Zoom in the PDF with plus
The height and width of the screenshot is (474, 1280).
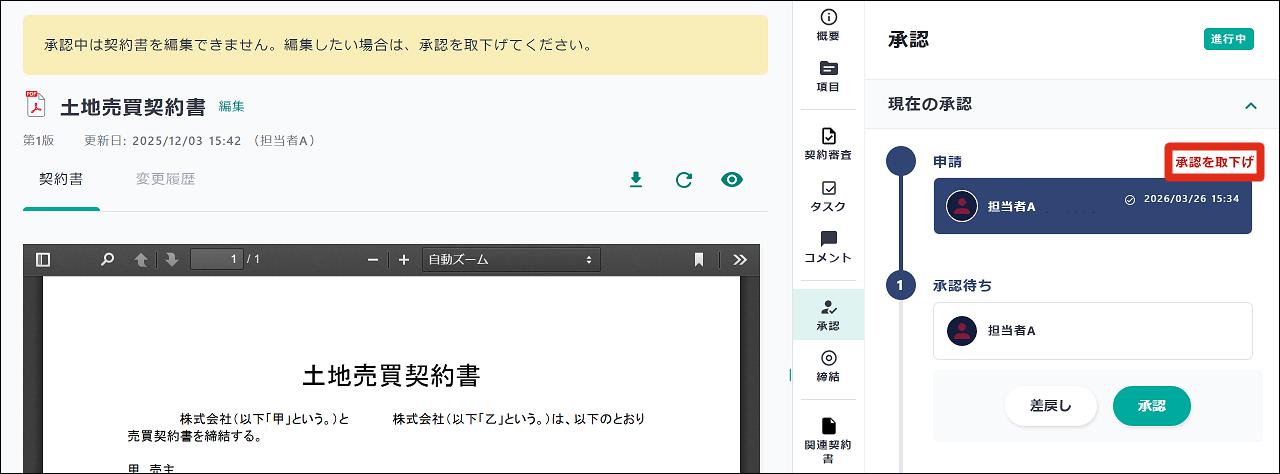(404, 260)
